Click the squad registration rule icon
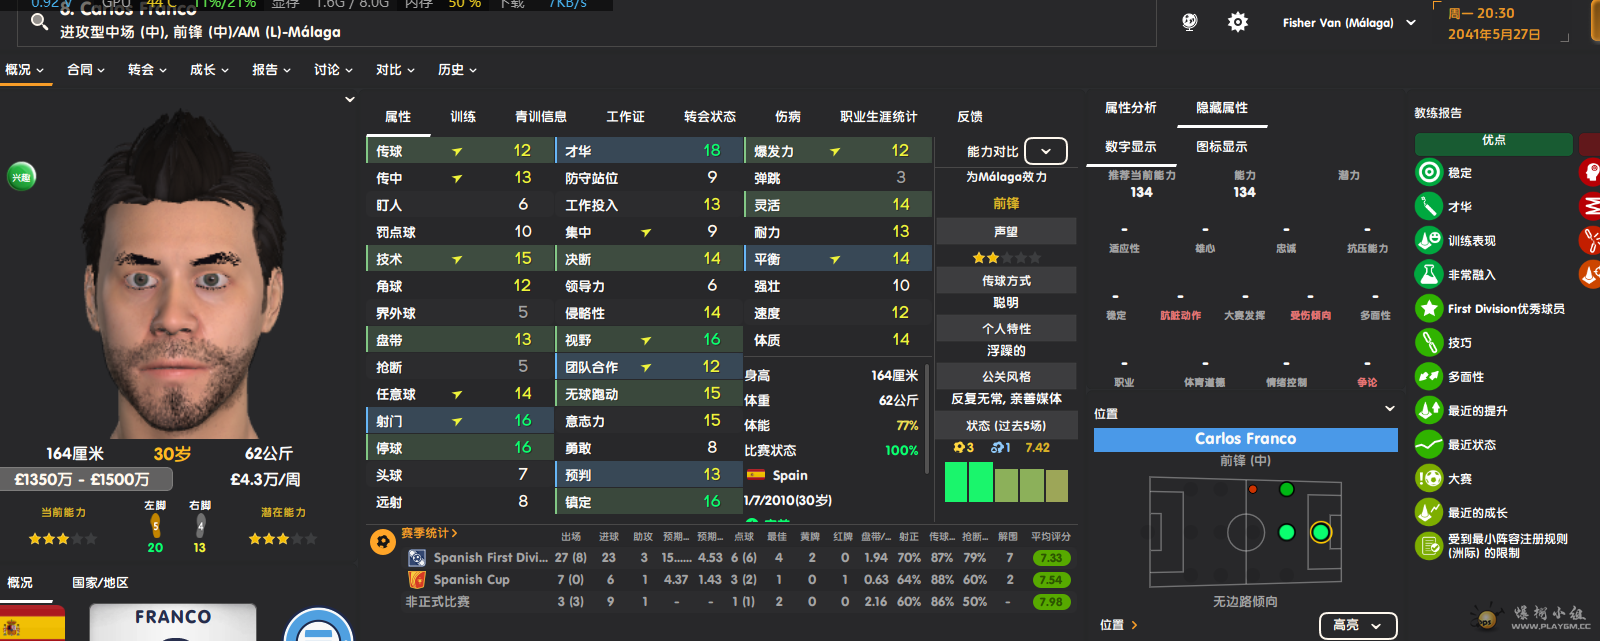 1429,546
